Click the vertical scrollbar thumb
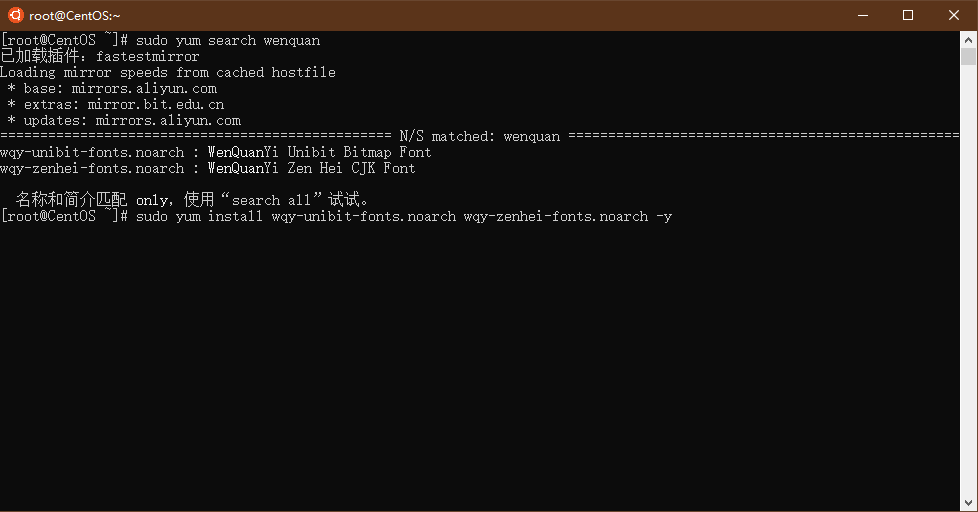 [968, 57]
